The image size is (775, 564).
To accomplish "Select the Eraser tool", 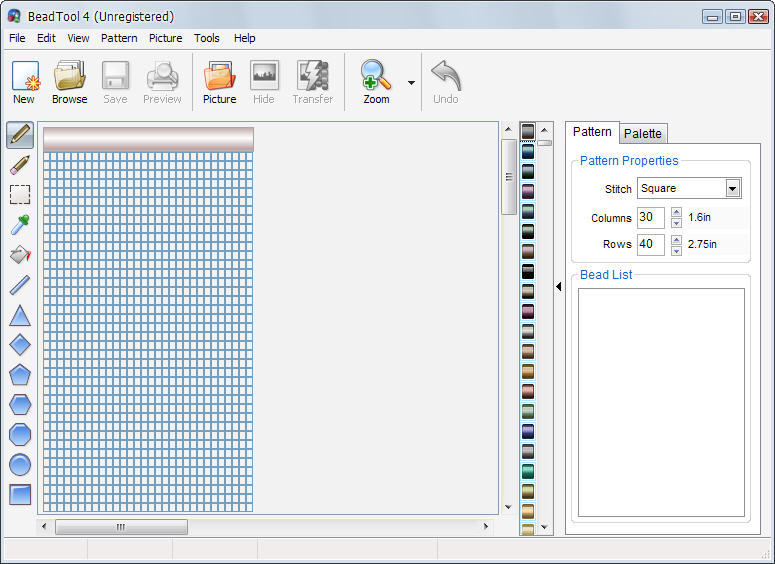I will point(20,165).
